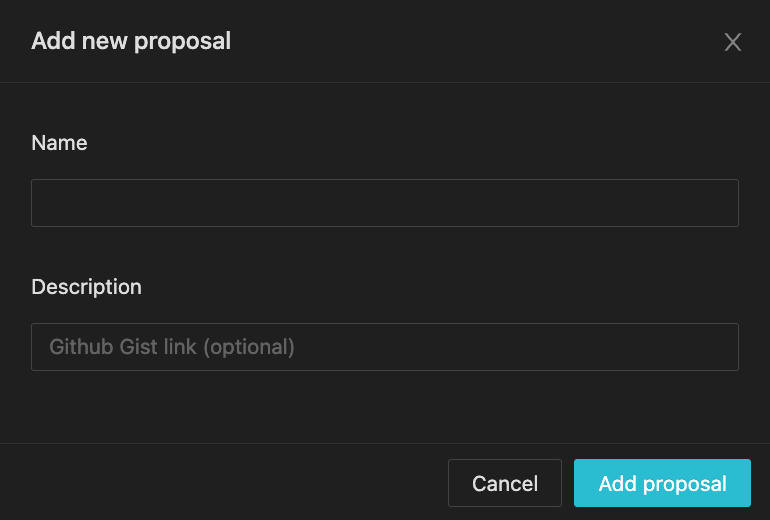This screenshot has height=520, width=770.
Task: Click the Github Gist link placeholder text
Action: (172, 347)
